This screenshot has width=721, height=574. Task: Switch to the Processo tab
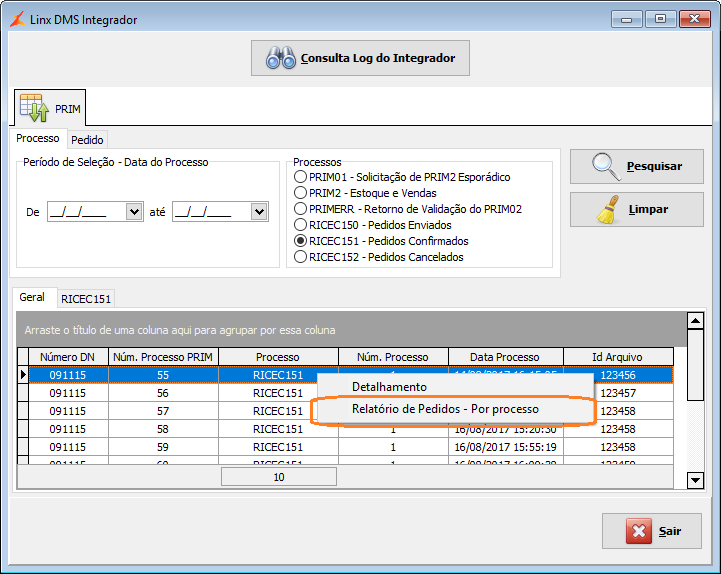click(38, 138)
